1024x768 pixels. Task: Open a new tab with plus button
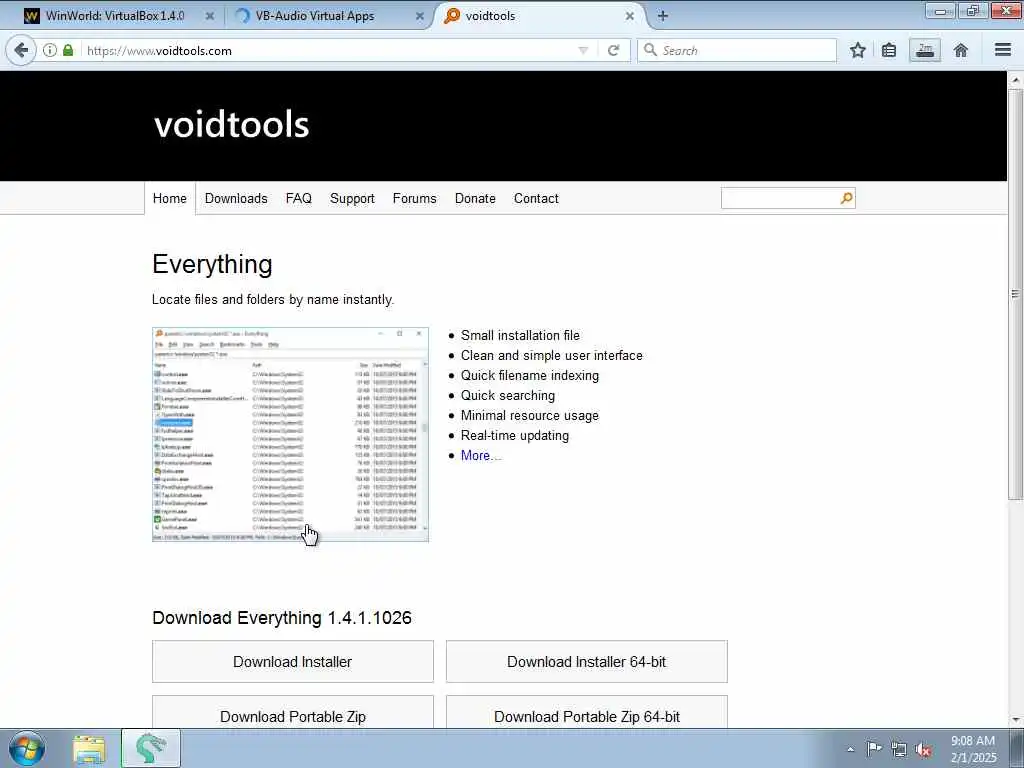[x=663, y=16]
